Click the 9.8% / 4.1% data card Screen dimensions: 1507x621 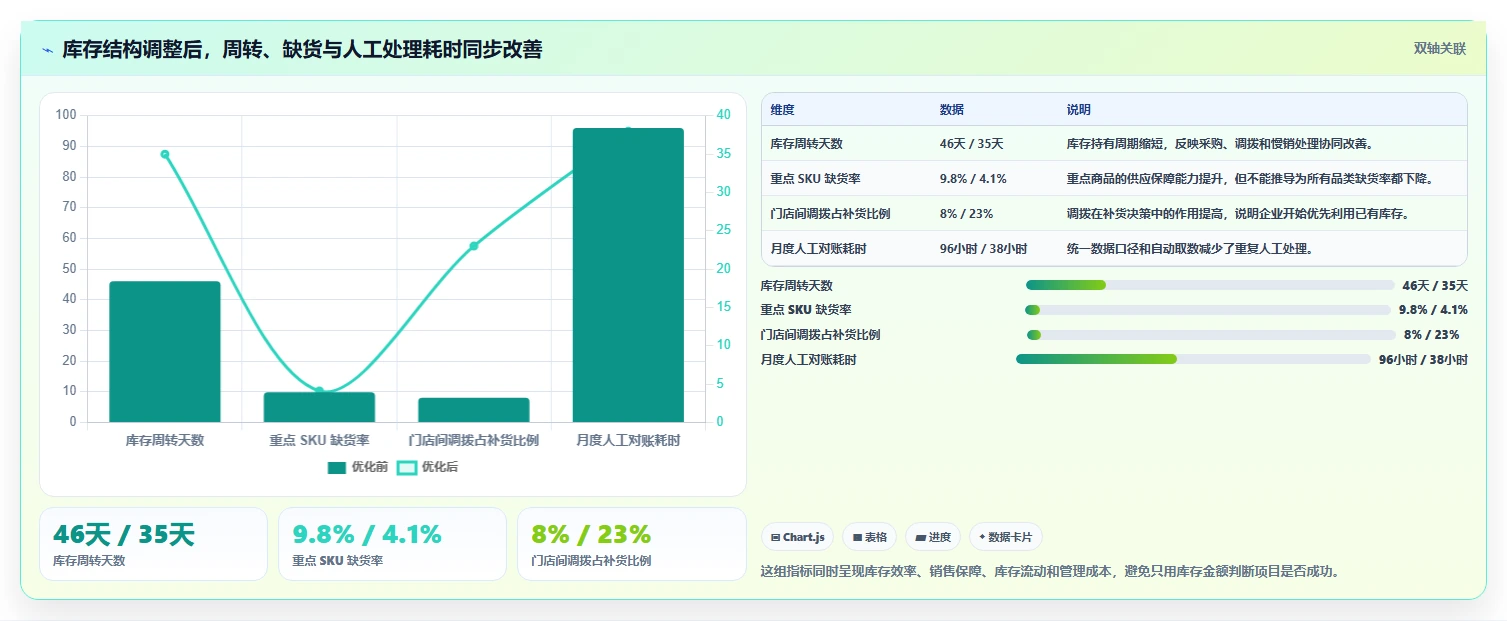tap(392, 544)
